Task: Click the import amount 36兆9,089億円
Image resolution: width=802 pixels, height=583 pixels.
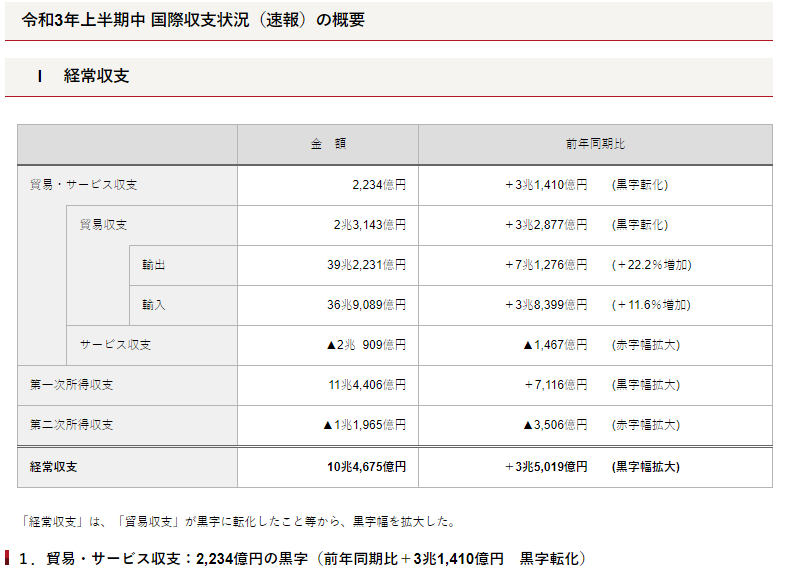Action: (x=366, y=305)
